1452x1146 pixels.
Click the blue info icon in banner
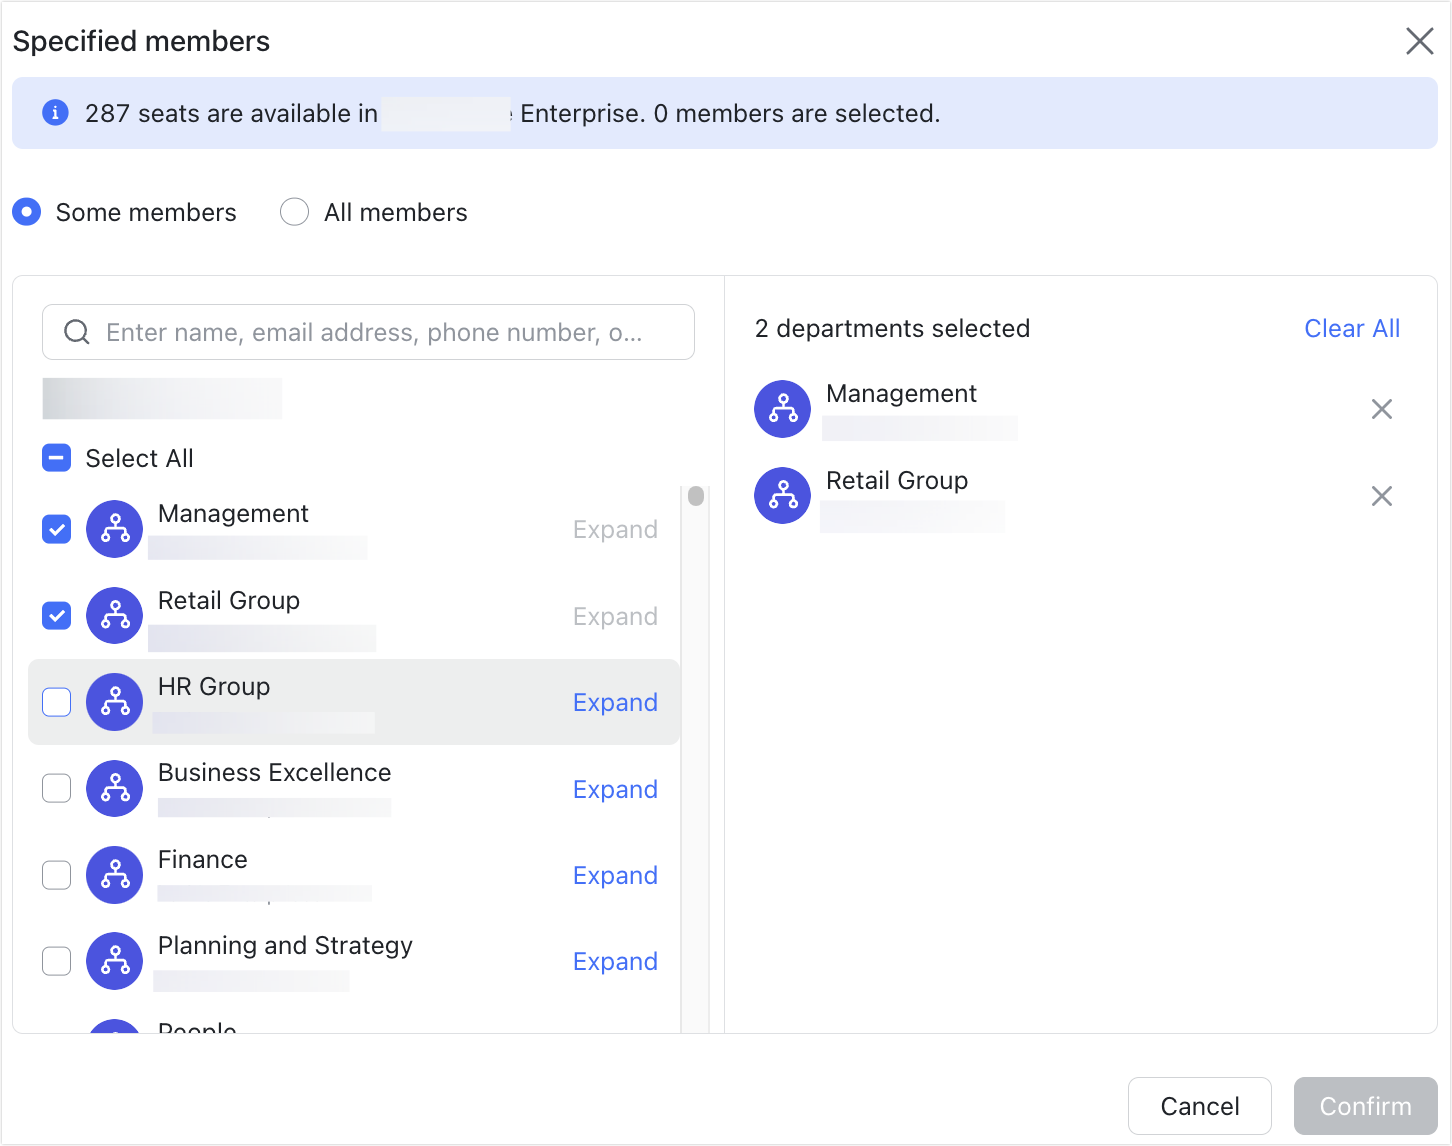pyautogui.click(x=55, y=113)
